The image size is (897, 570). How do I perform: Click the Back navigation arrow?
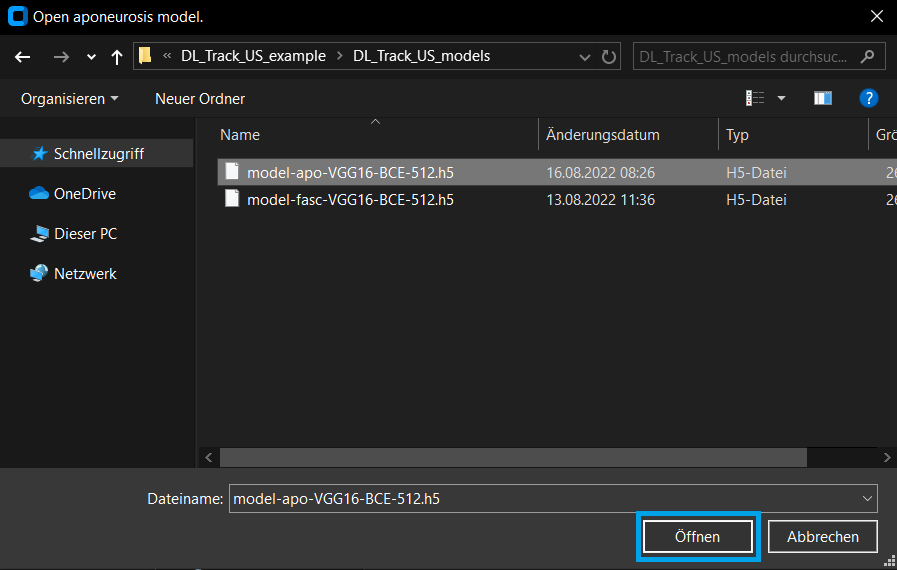[23, 57]
